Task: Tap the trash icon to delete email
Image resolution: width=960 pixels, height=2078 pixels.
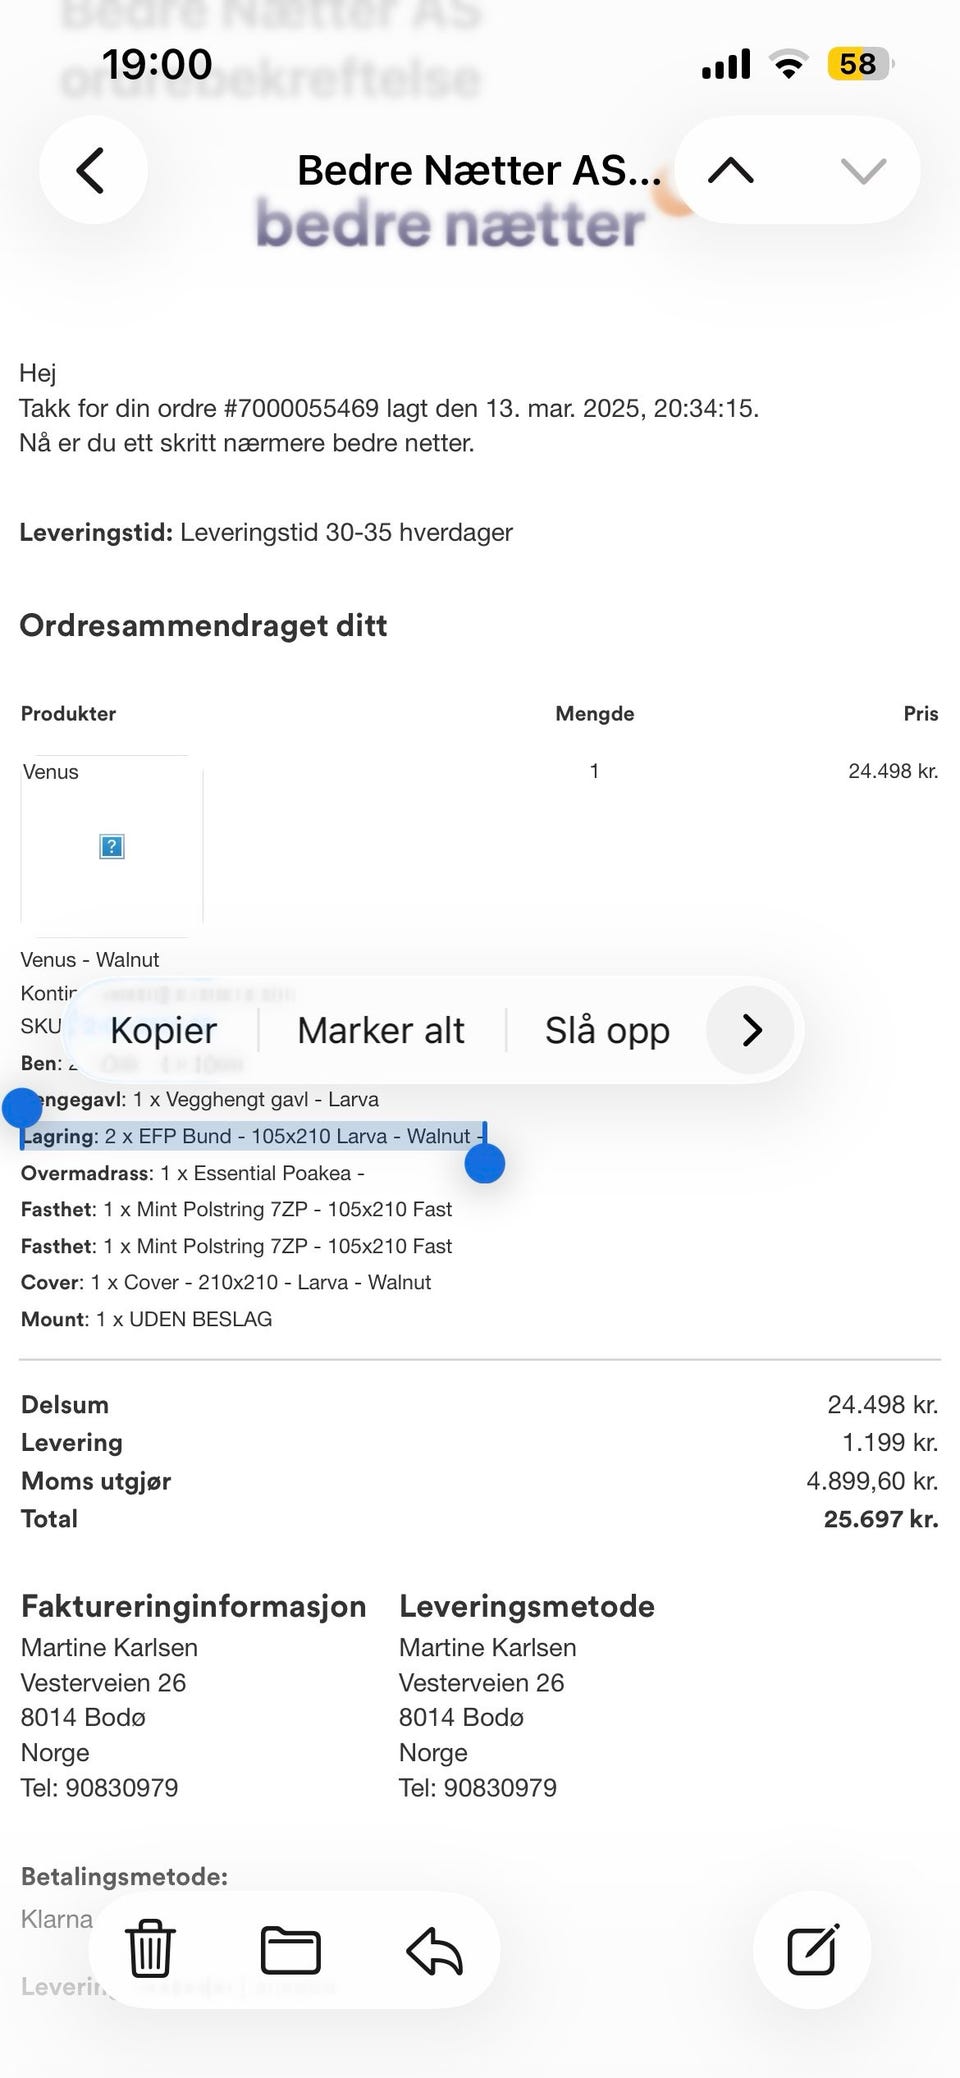Action: coord(151,1948)
